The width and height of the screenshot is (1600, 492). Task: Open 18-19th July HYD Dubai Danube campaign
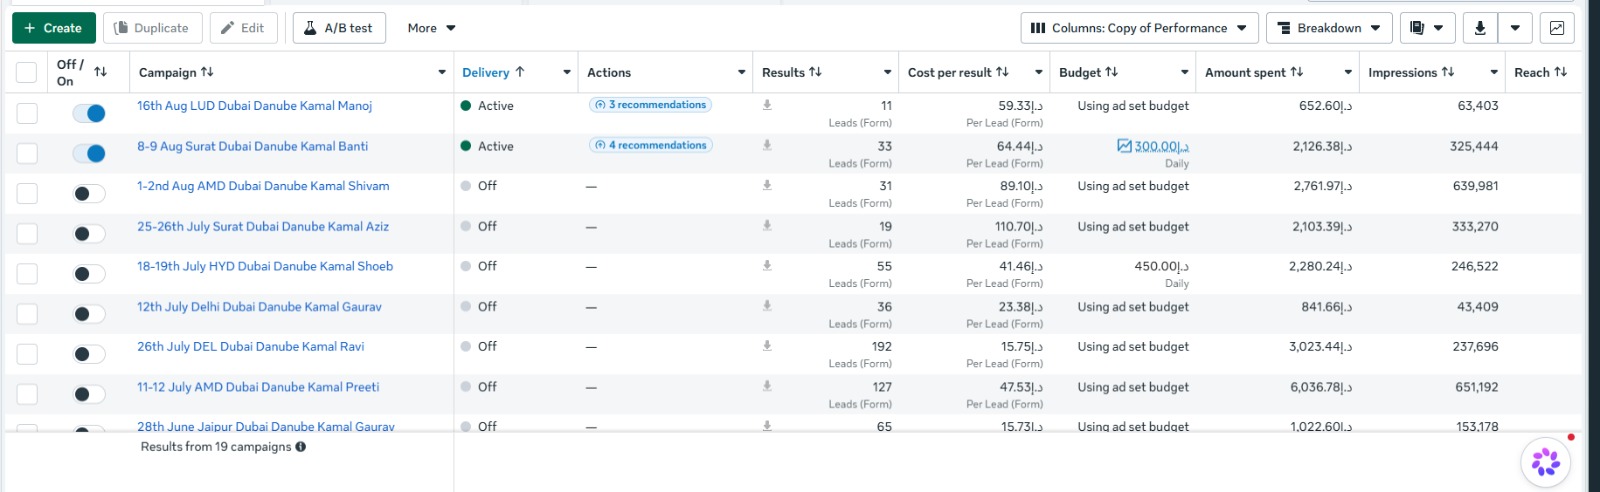tap(265, 266)
